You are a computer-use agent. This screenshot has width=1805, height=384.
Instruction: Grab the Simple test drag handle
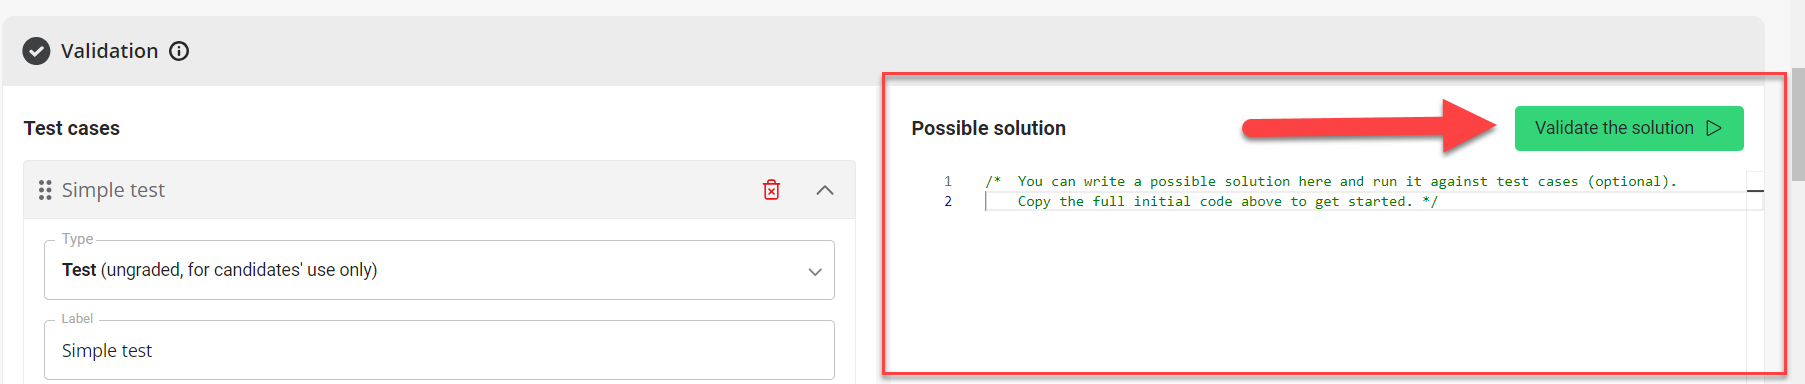click(45, 190)
